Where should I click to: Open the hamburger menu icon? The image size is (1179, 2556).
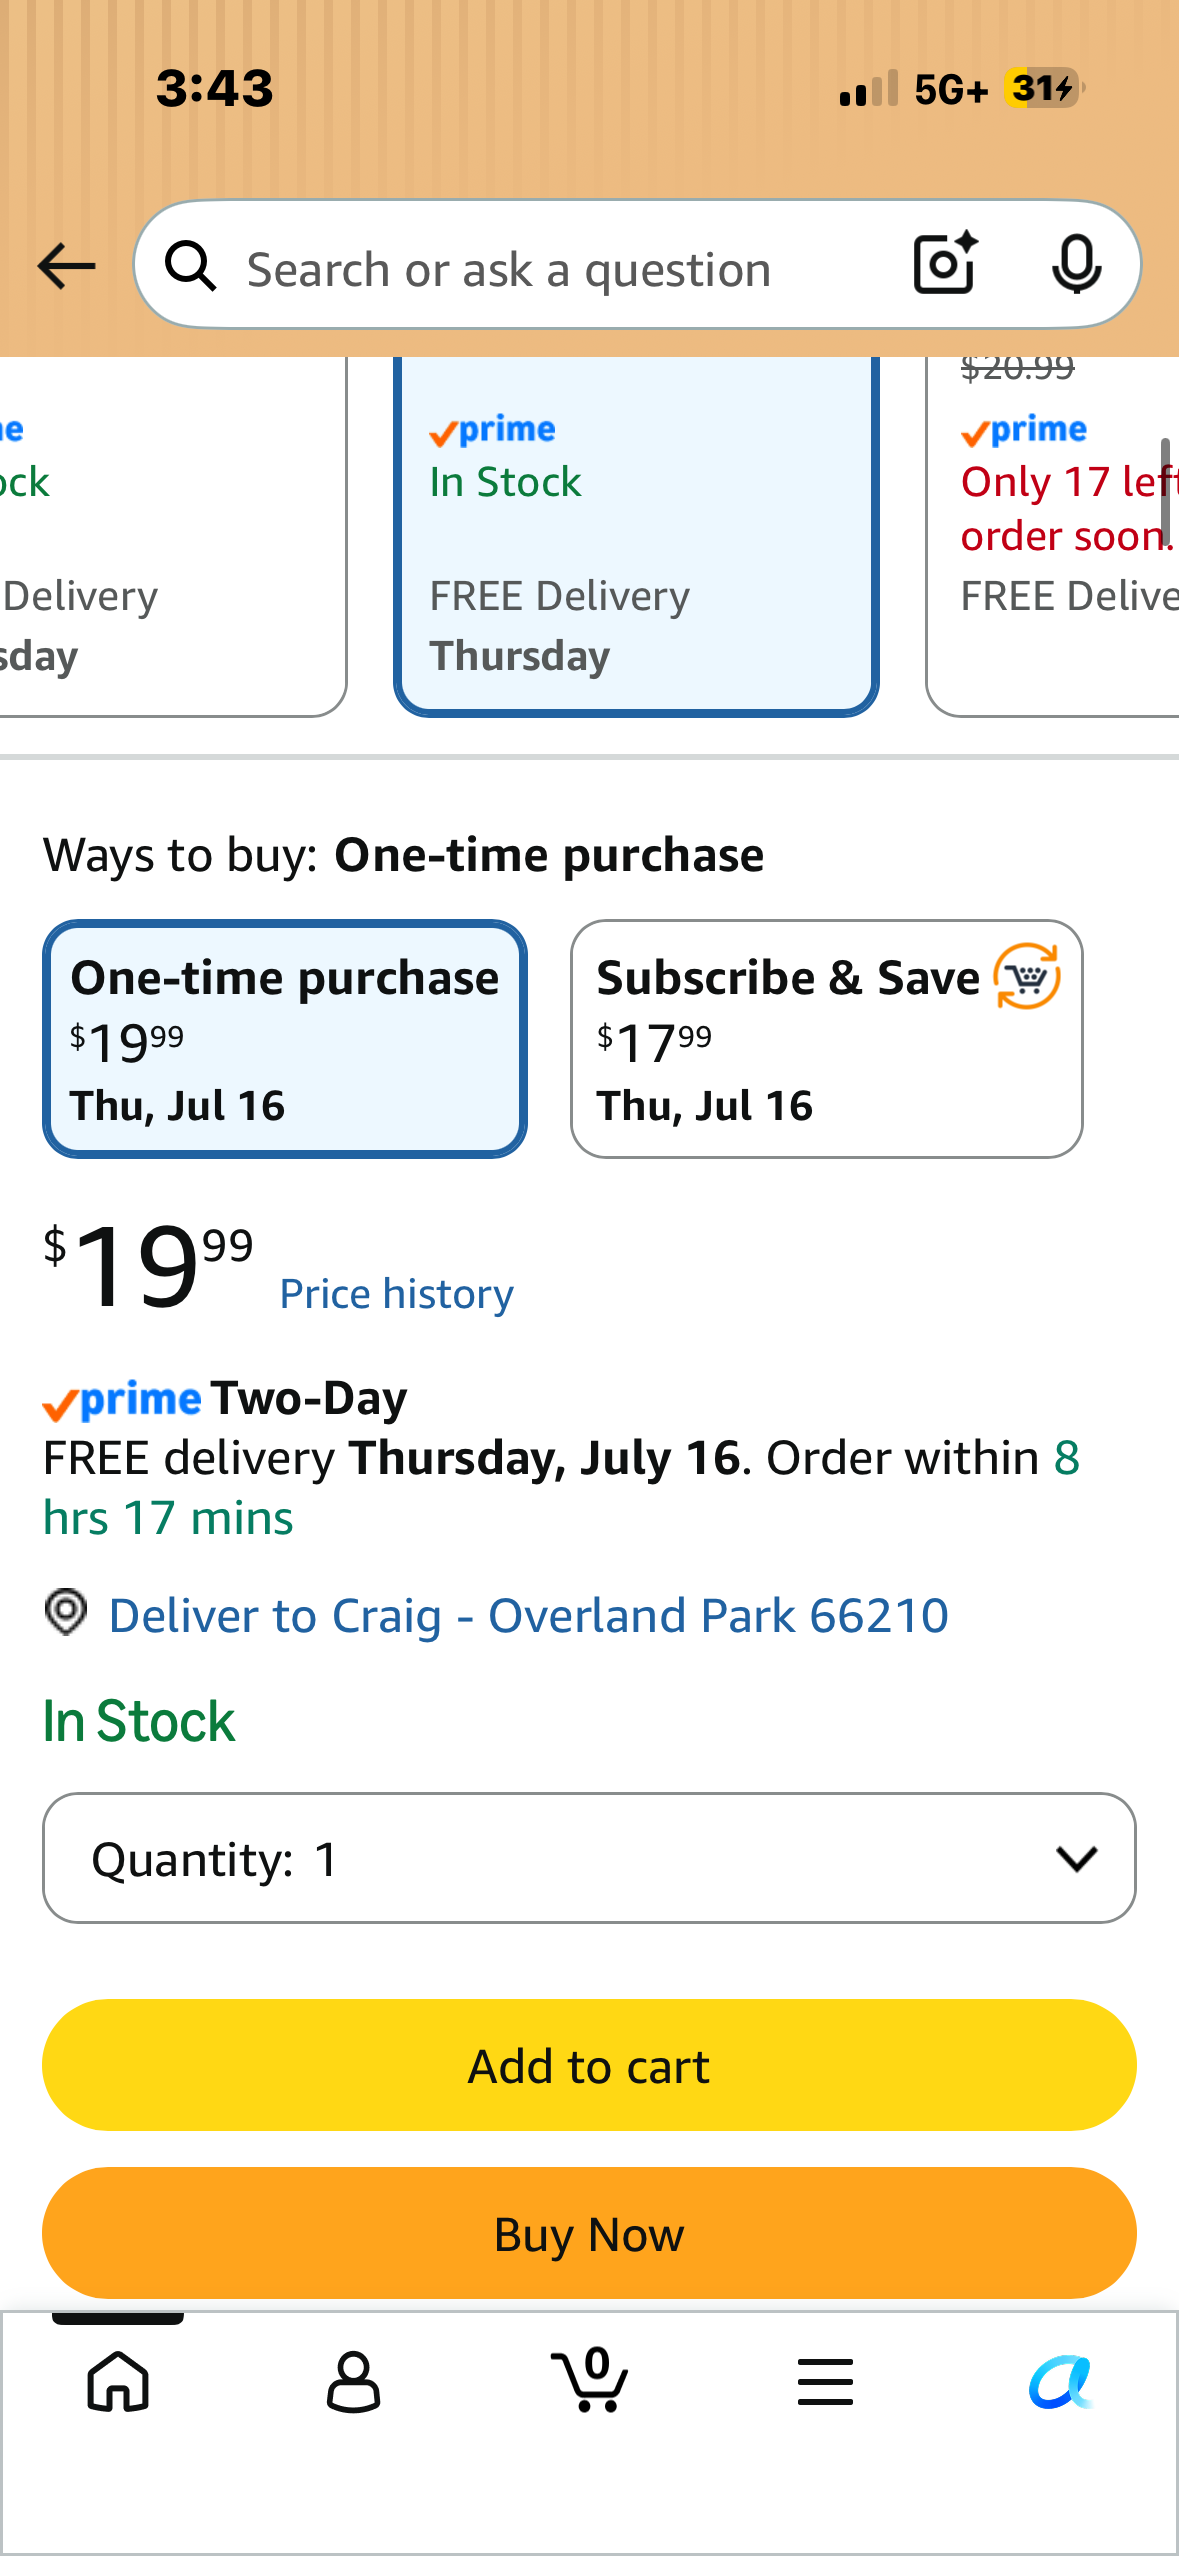pos(825,2381)
